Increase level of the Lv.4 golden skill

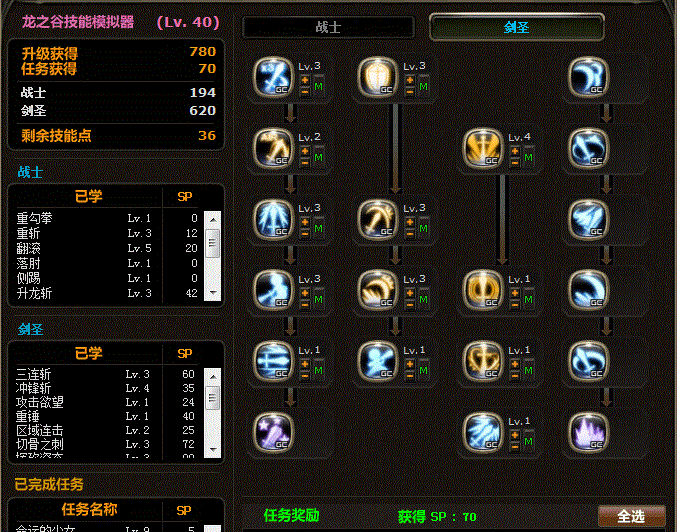pyautogui.click(x=515, y=152)
